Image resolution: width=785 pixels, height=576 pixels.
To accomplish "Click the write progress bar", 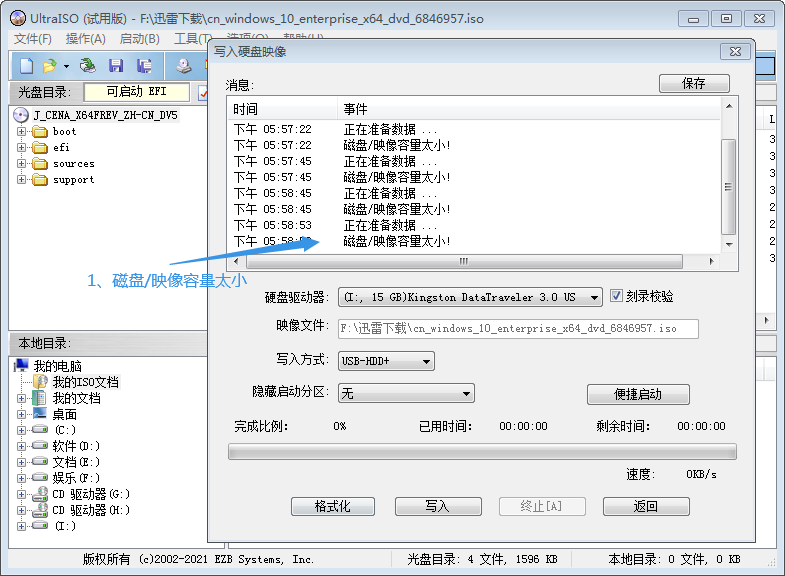I will click(482, 451).
